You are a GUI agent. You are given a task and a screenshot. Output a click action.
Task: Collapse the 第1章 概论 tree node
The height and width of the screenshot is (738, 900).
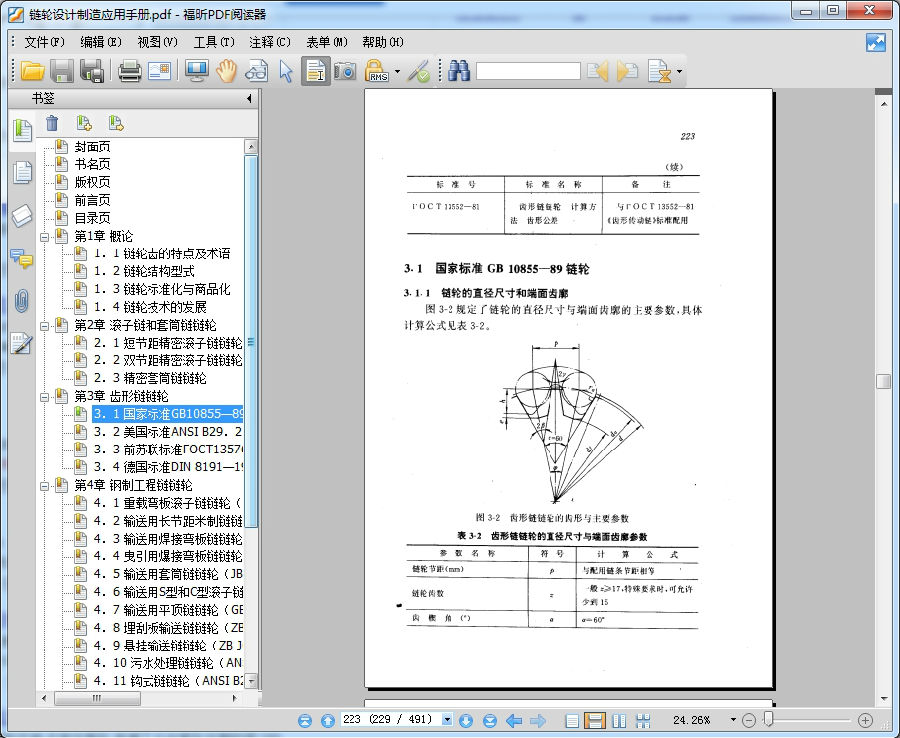pos(44,237)
